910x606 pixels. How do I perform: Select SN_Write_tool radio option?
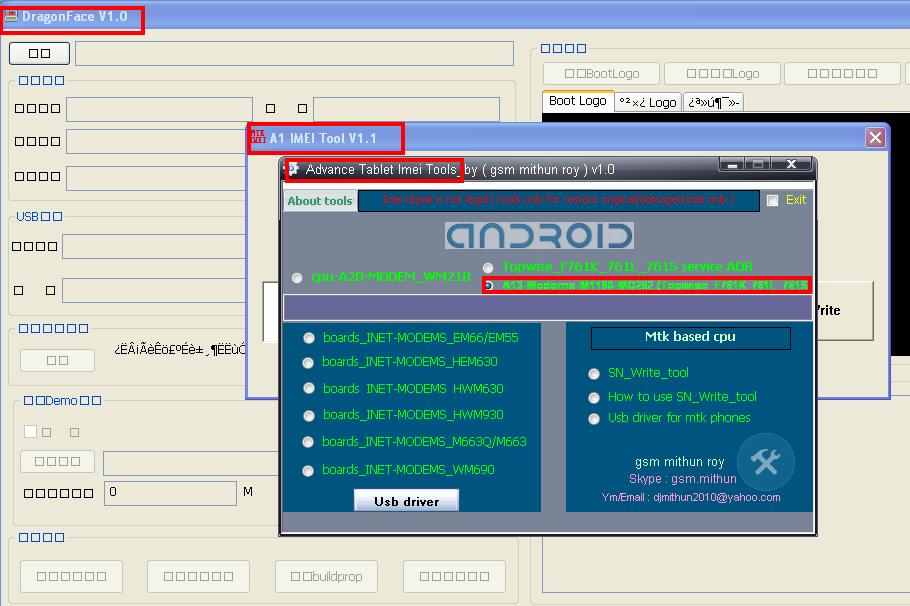(594, 374)
